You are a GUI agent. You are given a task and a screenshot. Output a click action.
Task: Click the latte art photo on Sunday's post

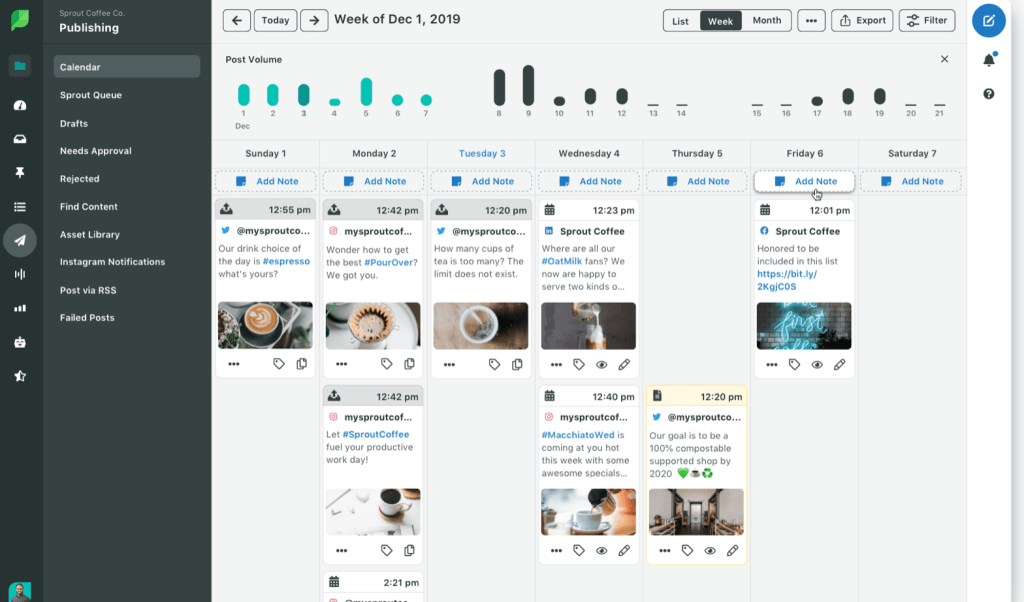click(265, 327)
